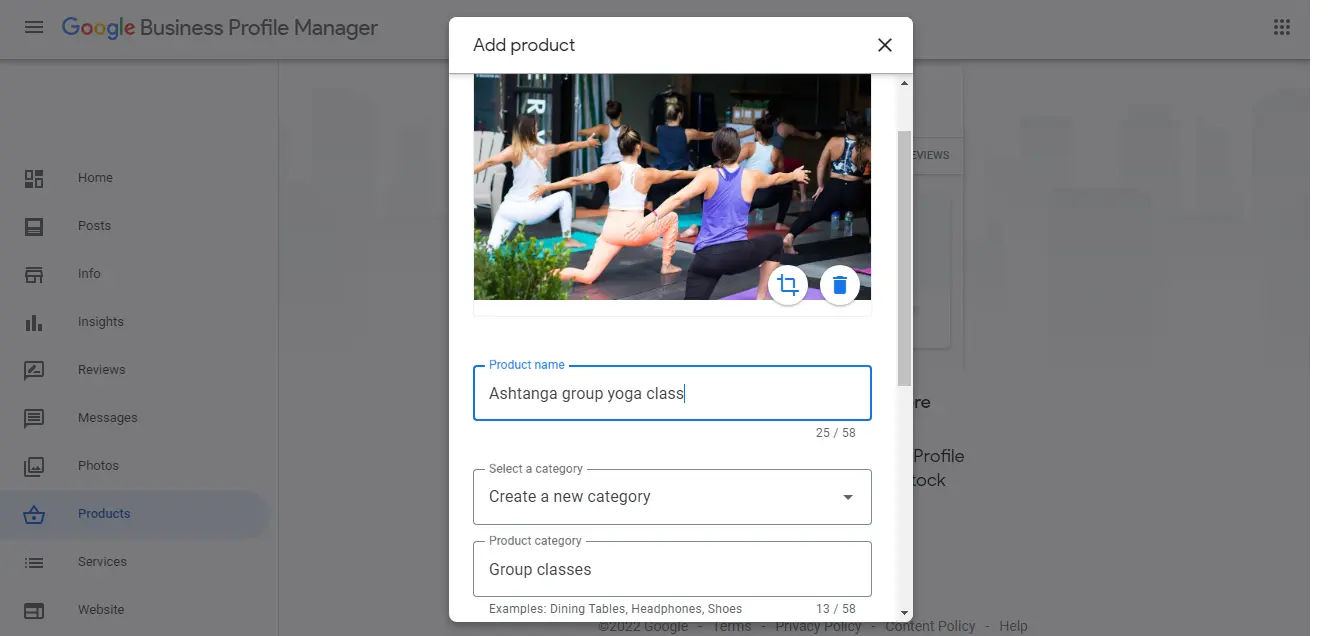Click the category dropdown arrow

pyautogui.click(x=848, y=497)
